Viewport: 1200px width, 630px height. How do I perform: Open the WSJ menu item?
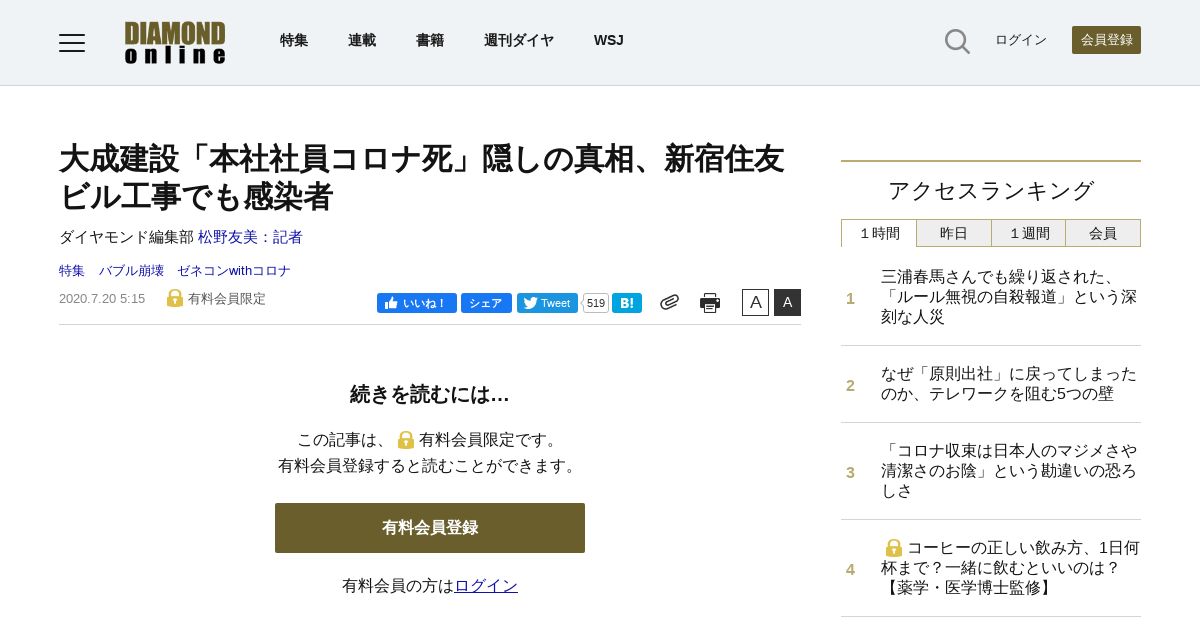click(608, 40)
